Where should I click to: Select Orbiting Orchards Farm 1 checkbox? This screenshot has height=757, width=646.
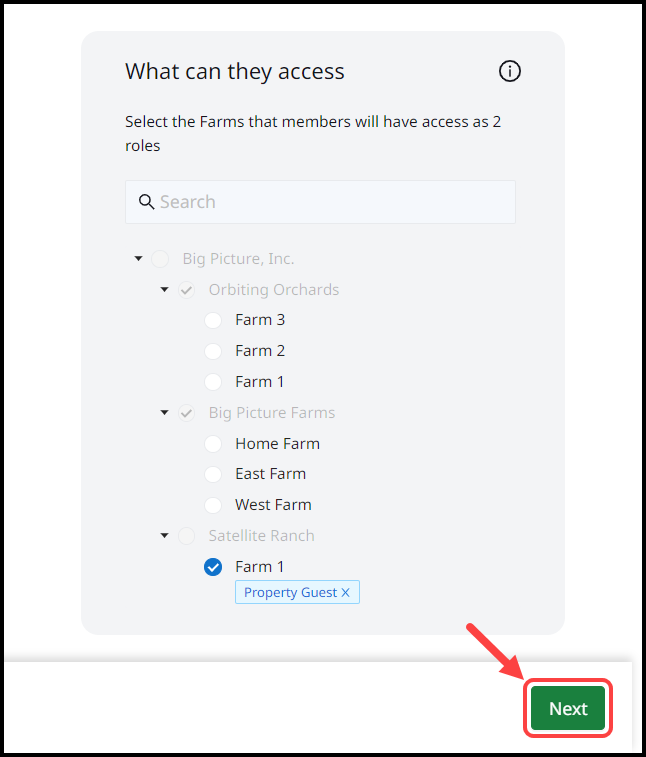point(213,382)
